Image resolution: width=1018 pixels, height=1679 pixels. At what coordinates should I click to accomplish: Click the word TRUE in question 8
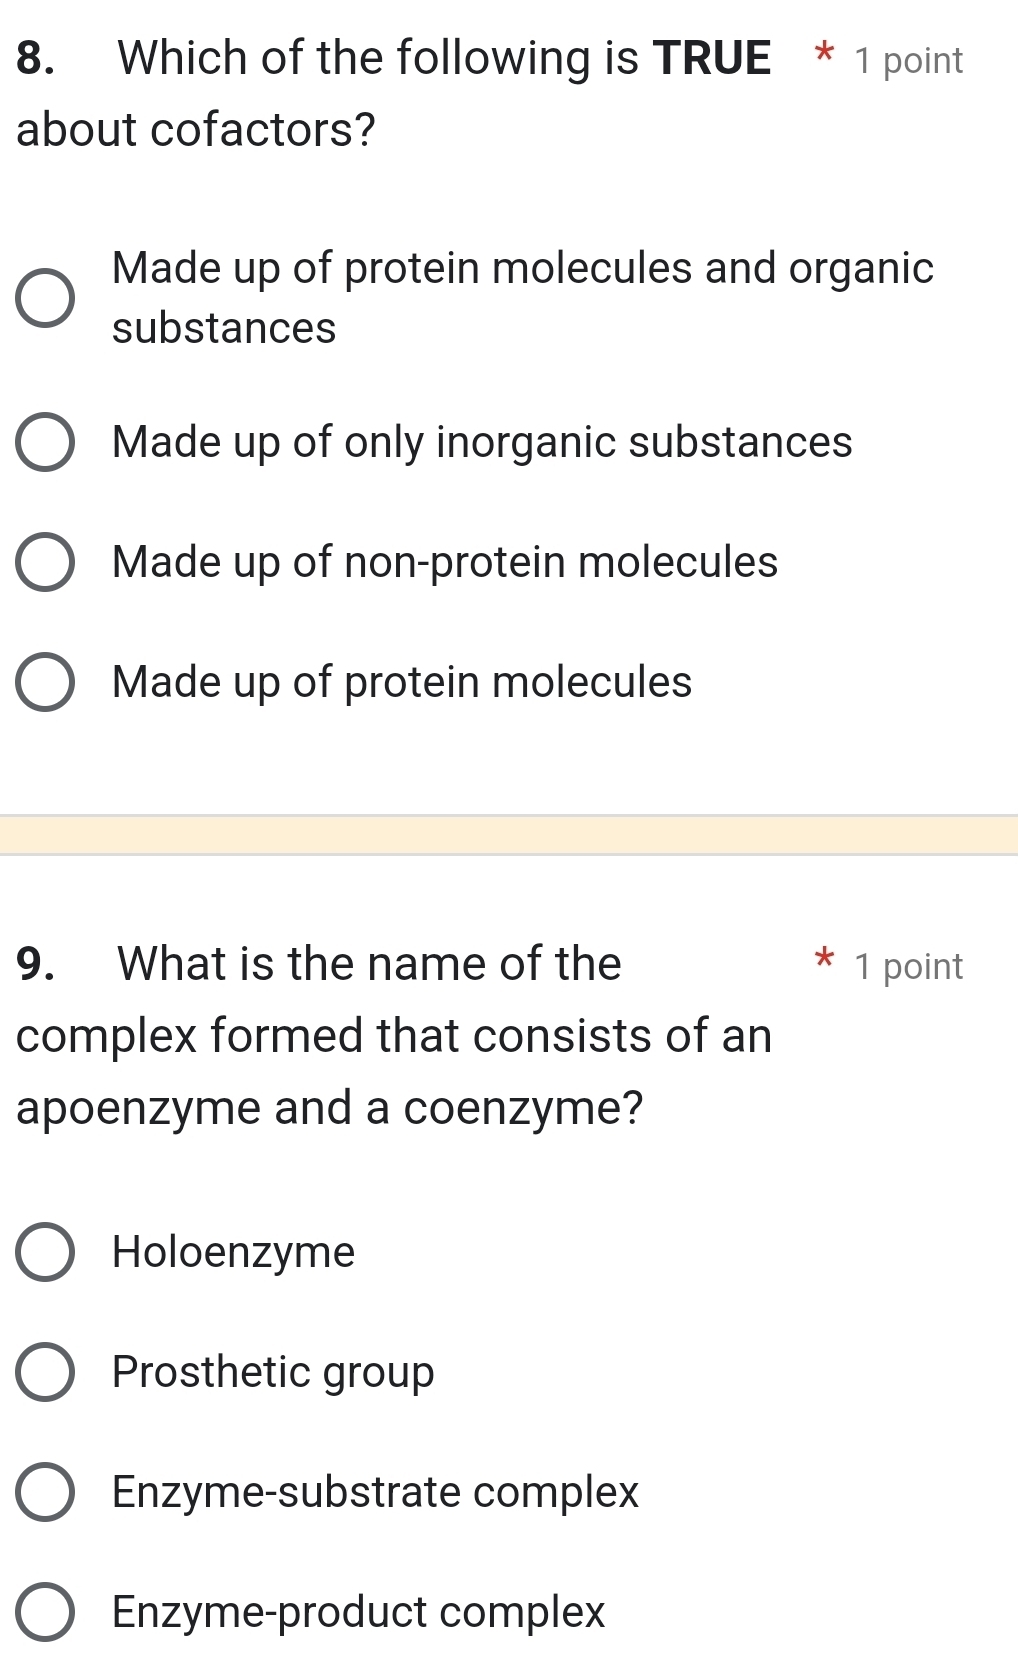pos(713,58)
